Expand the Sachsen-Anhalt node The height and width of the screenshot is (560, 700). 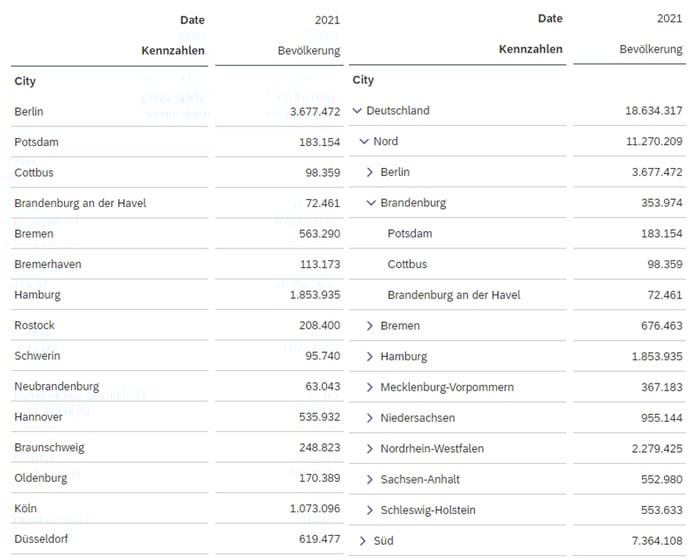(x=370, y=479)
